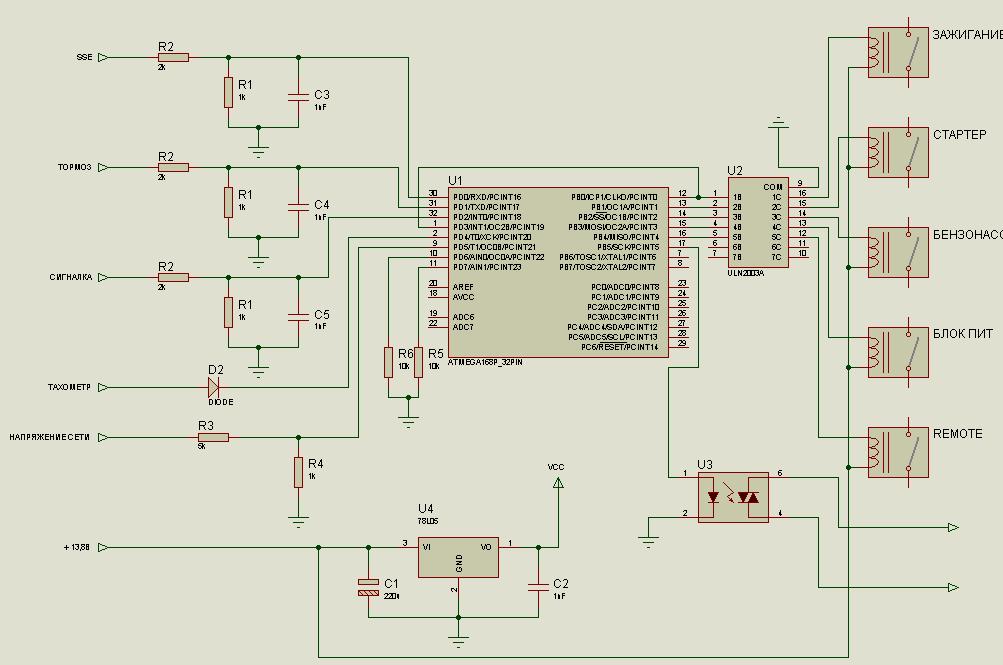Select the REMOTE relay symbol
The width and height of the screenshot is (1003, 665).
point(897,453)
